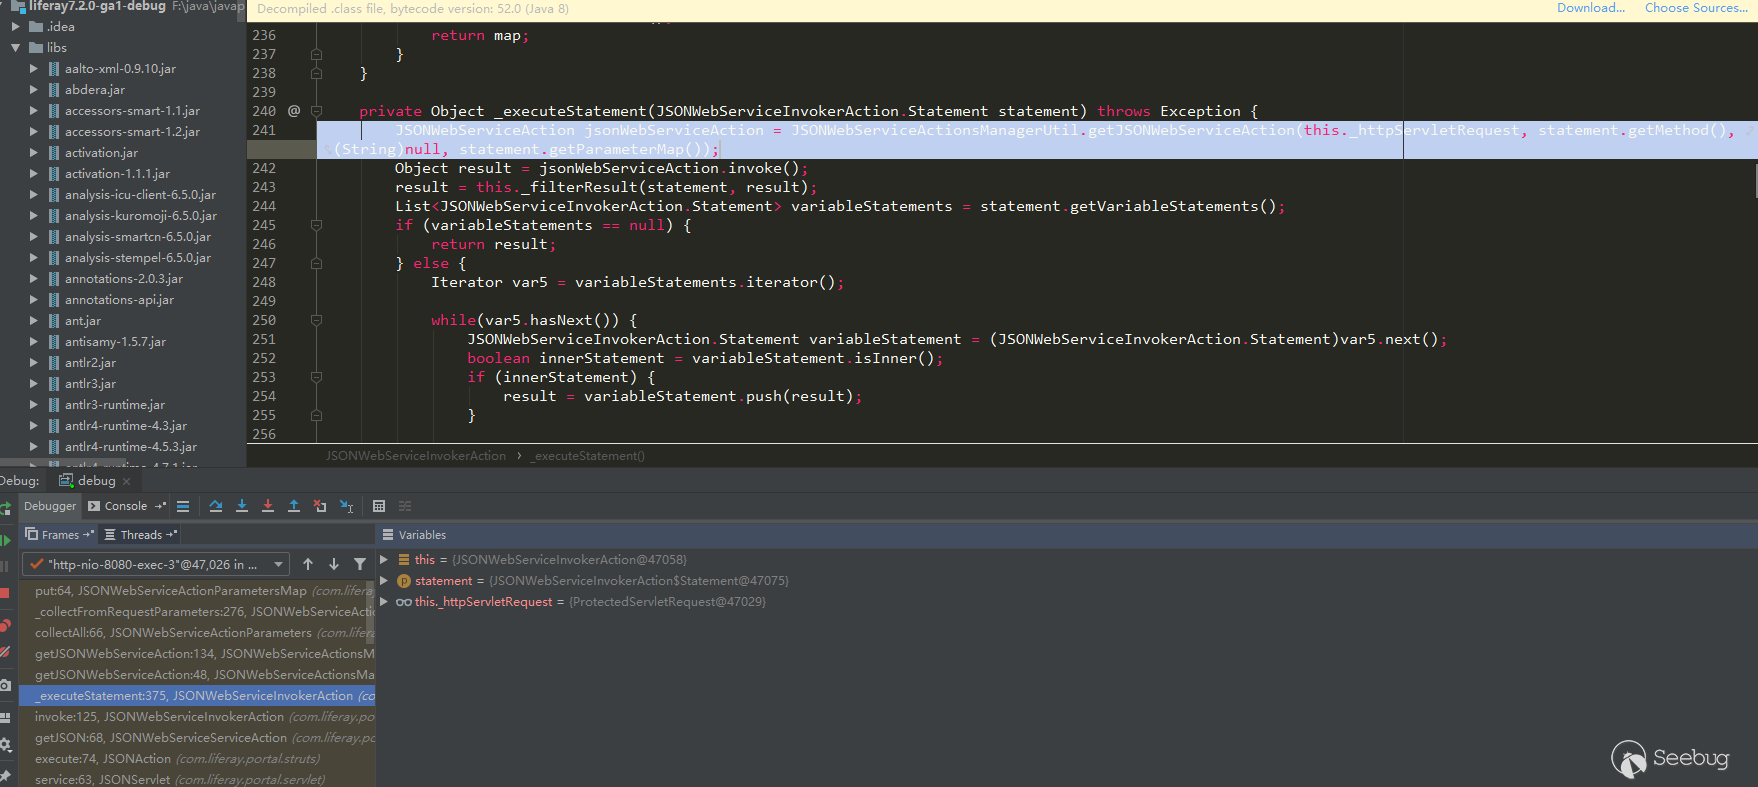Screen dimensions: 1758x787
Task: Click the blue Step Into arrow
Action: (242, 506)
